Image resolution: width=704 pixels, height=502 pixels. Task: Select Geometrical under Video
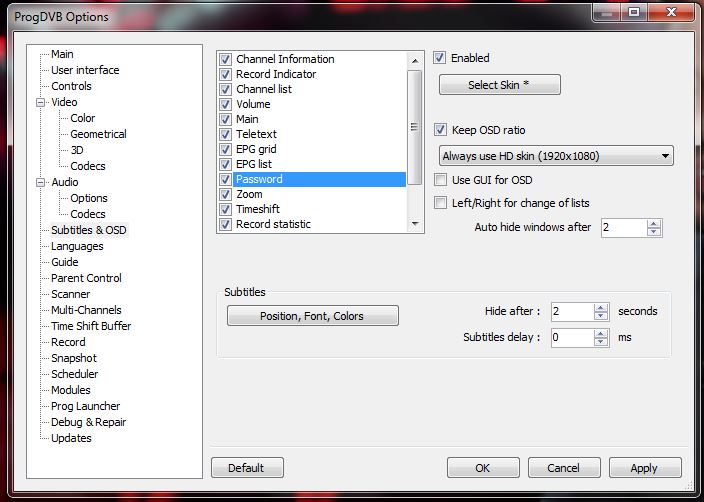tap(98, 134)
